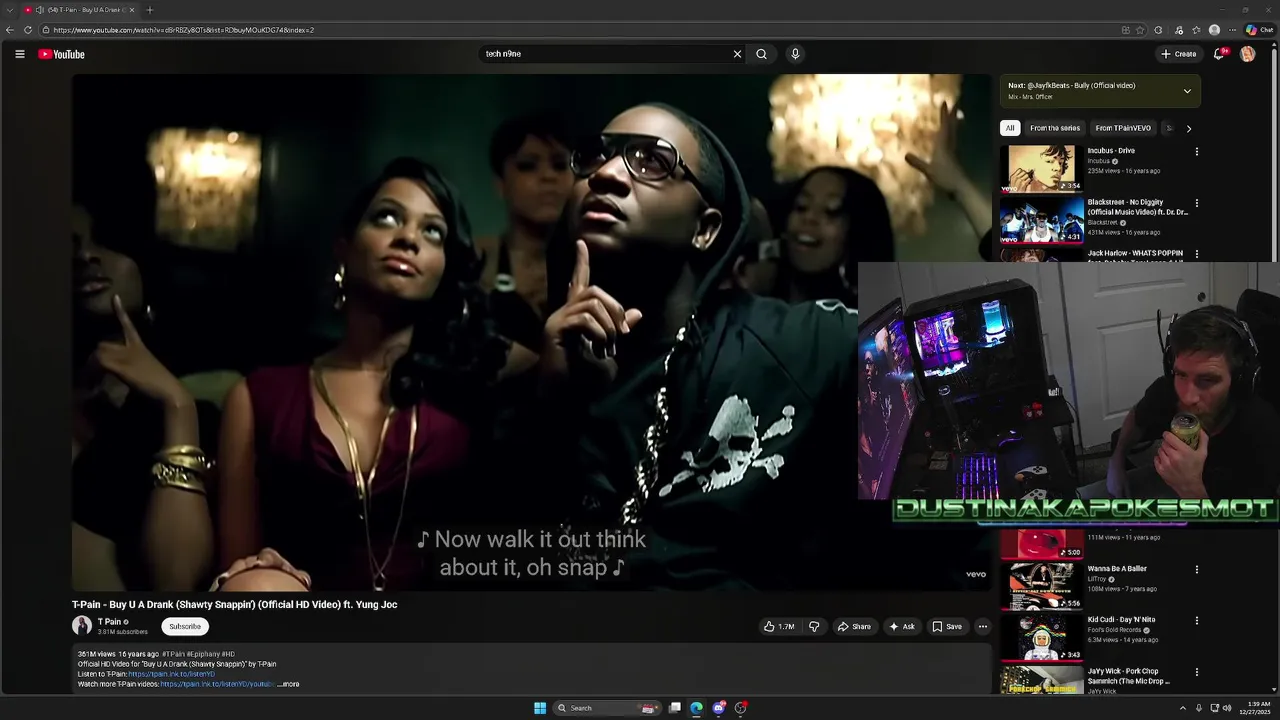Open Copilot Chat in Edge
The image size is (1280, 720).
(1259, 30)
